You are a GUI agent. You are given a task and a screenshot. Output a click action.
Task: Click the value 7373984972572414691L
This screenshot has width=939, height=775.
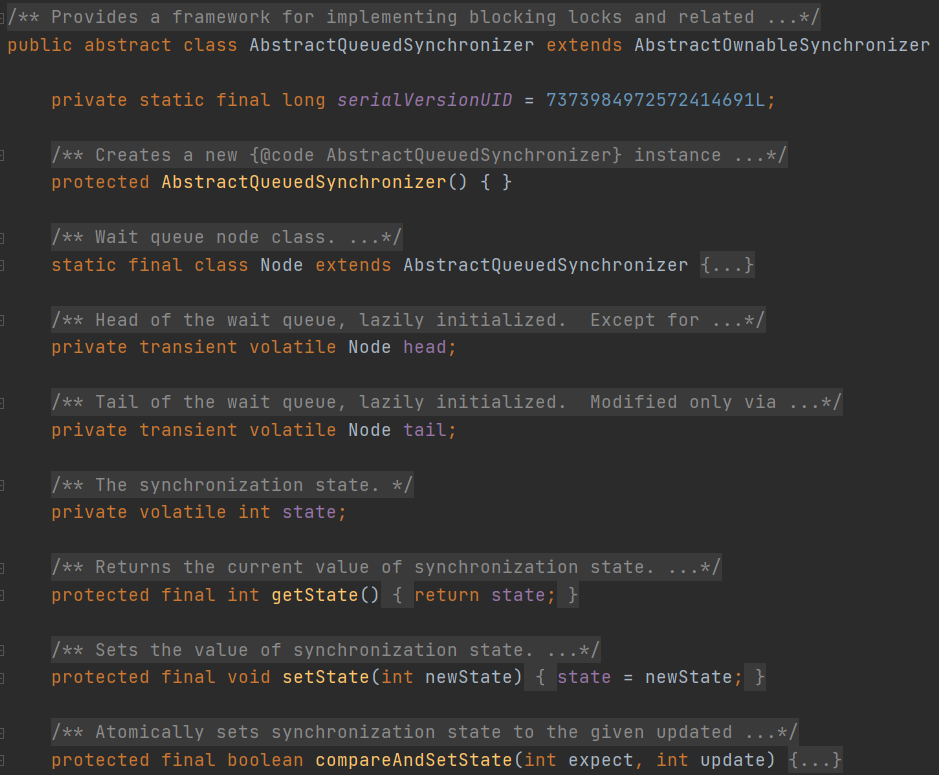point(655,99)
